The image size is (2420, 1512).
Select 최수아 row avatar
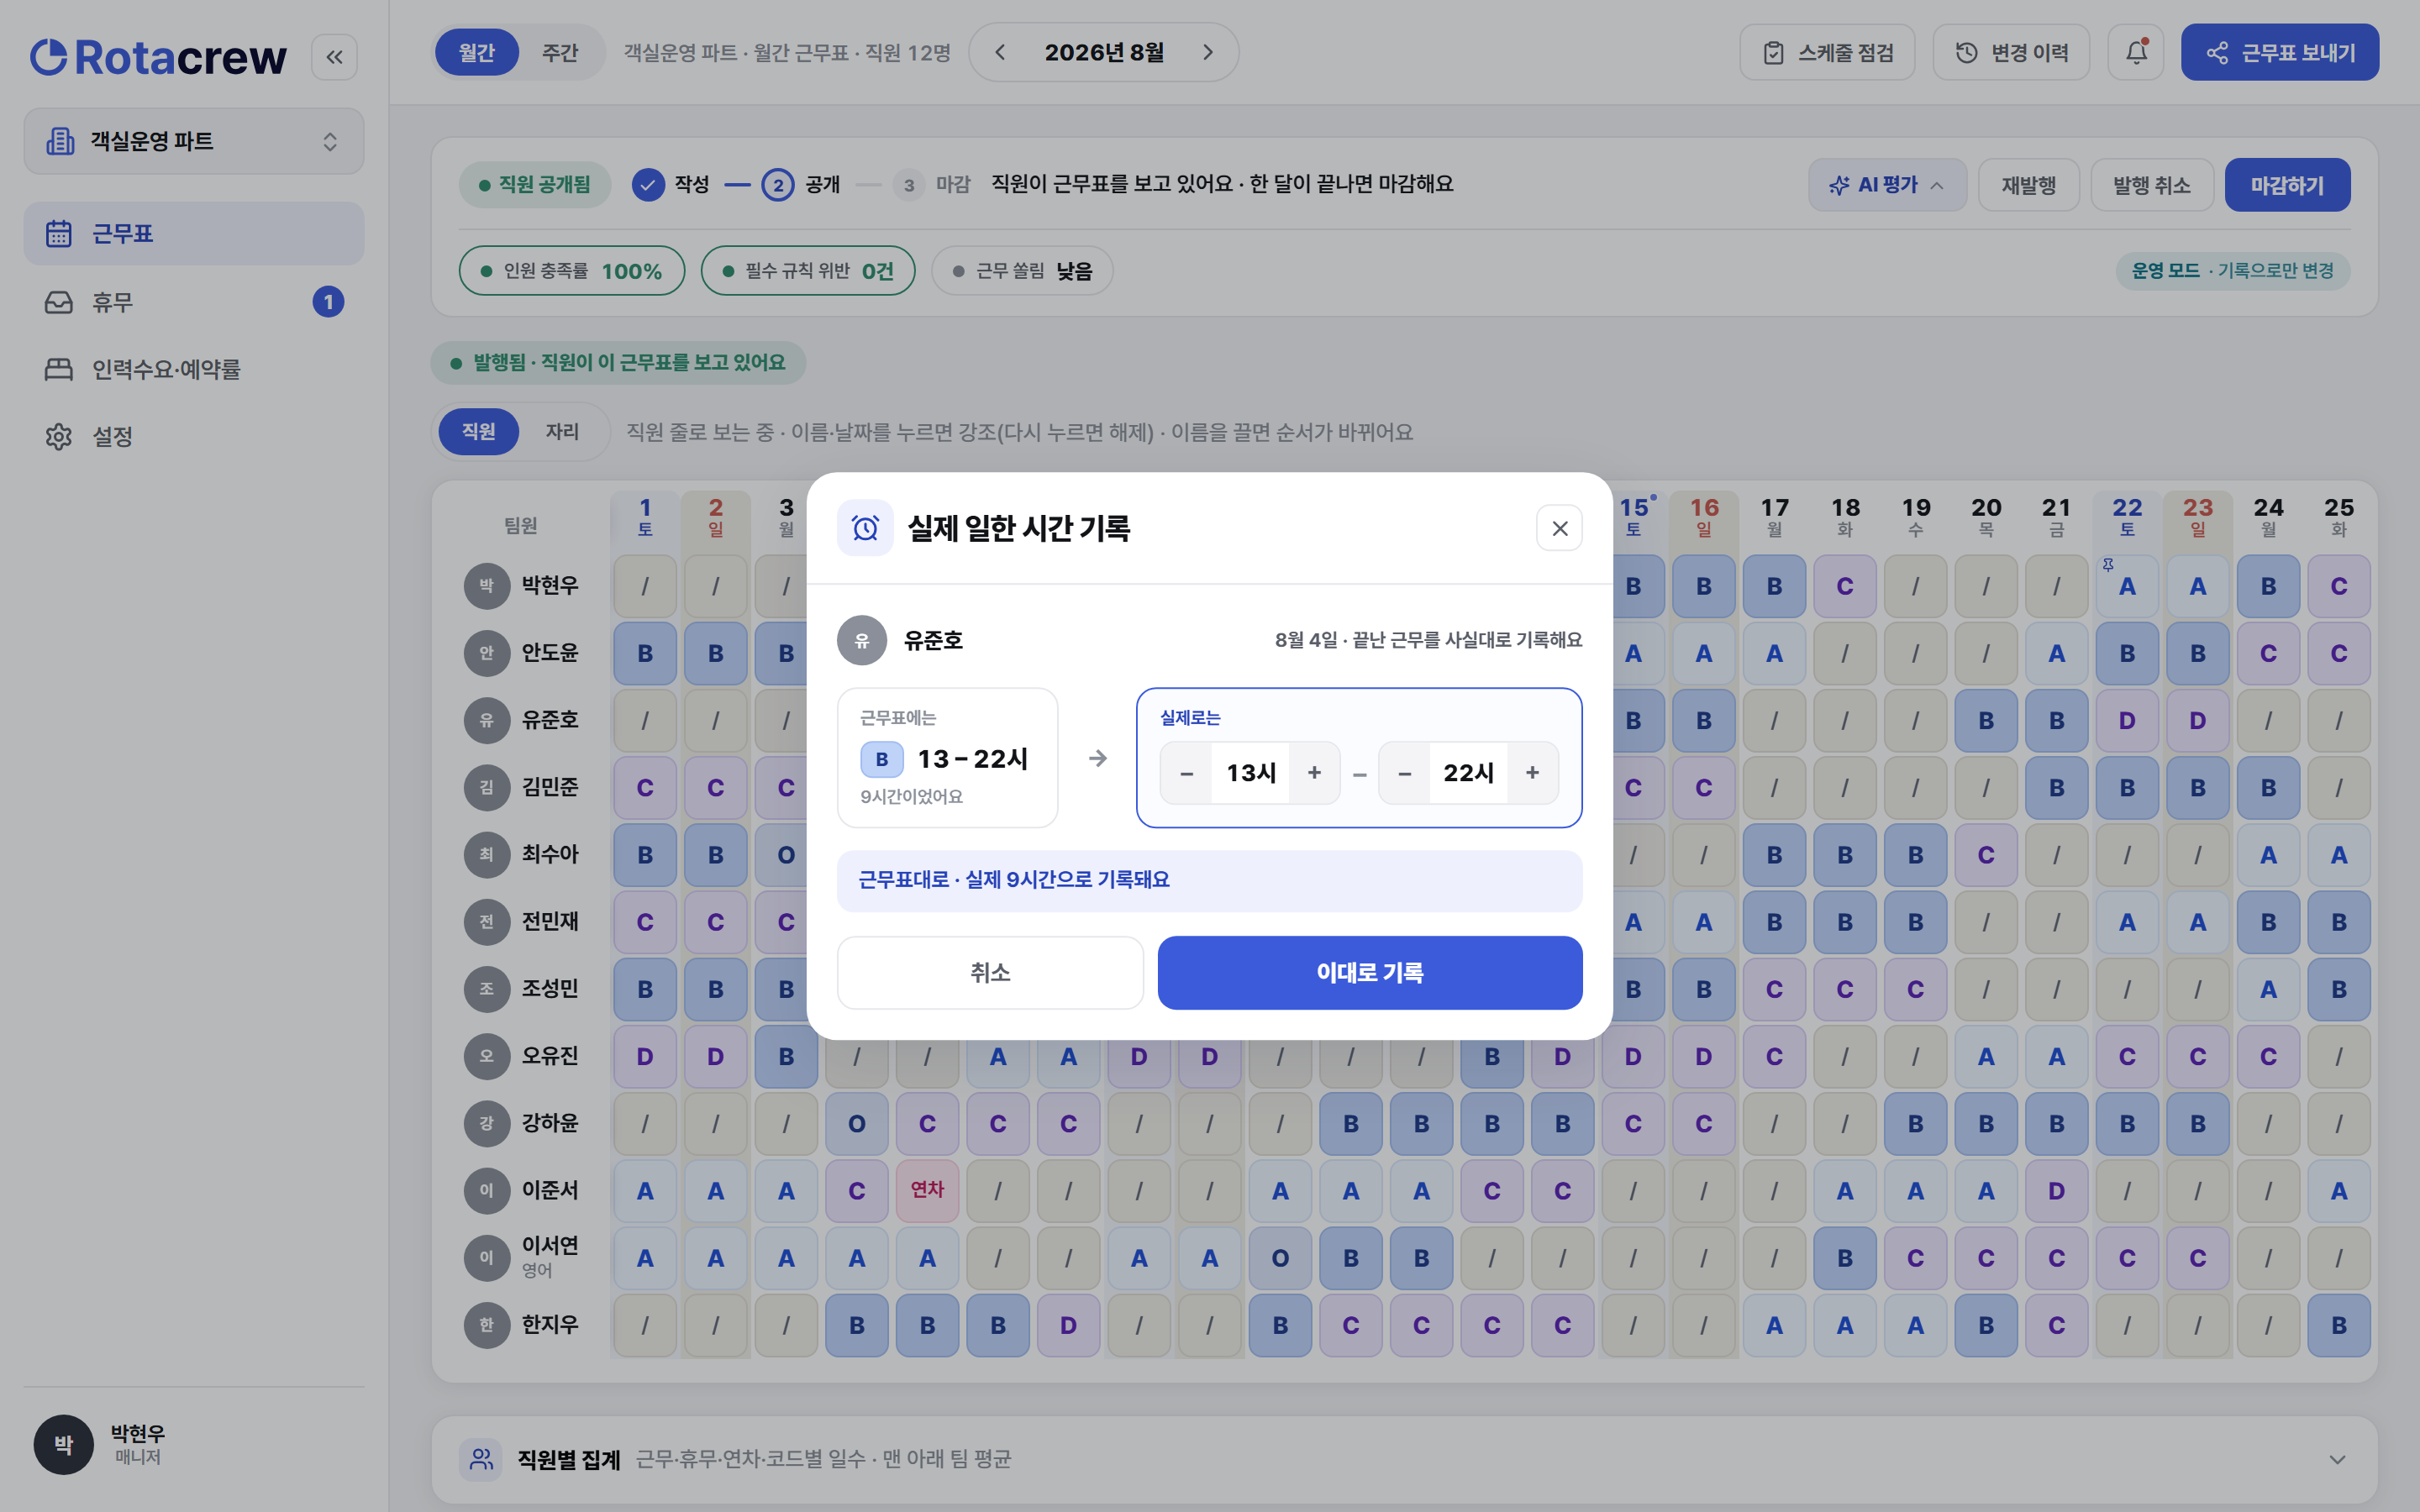click(x=487, y=854)
